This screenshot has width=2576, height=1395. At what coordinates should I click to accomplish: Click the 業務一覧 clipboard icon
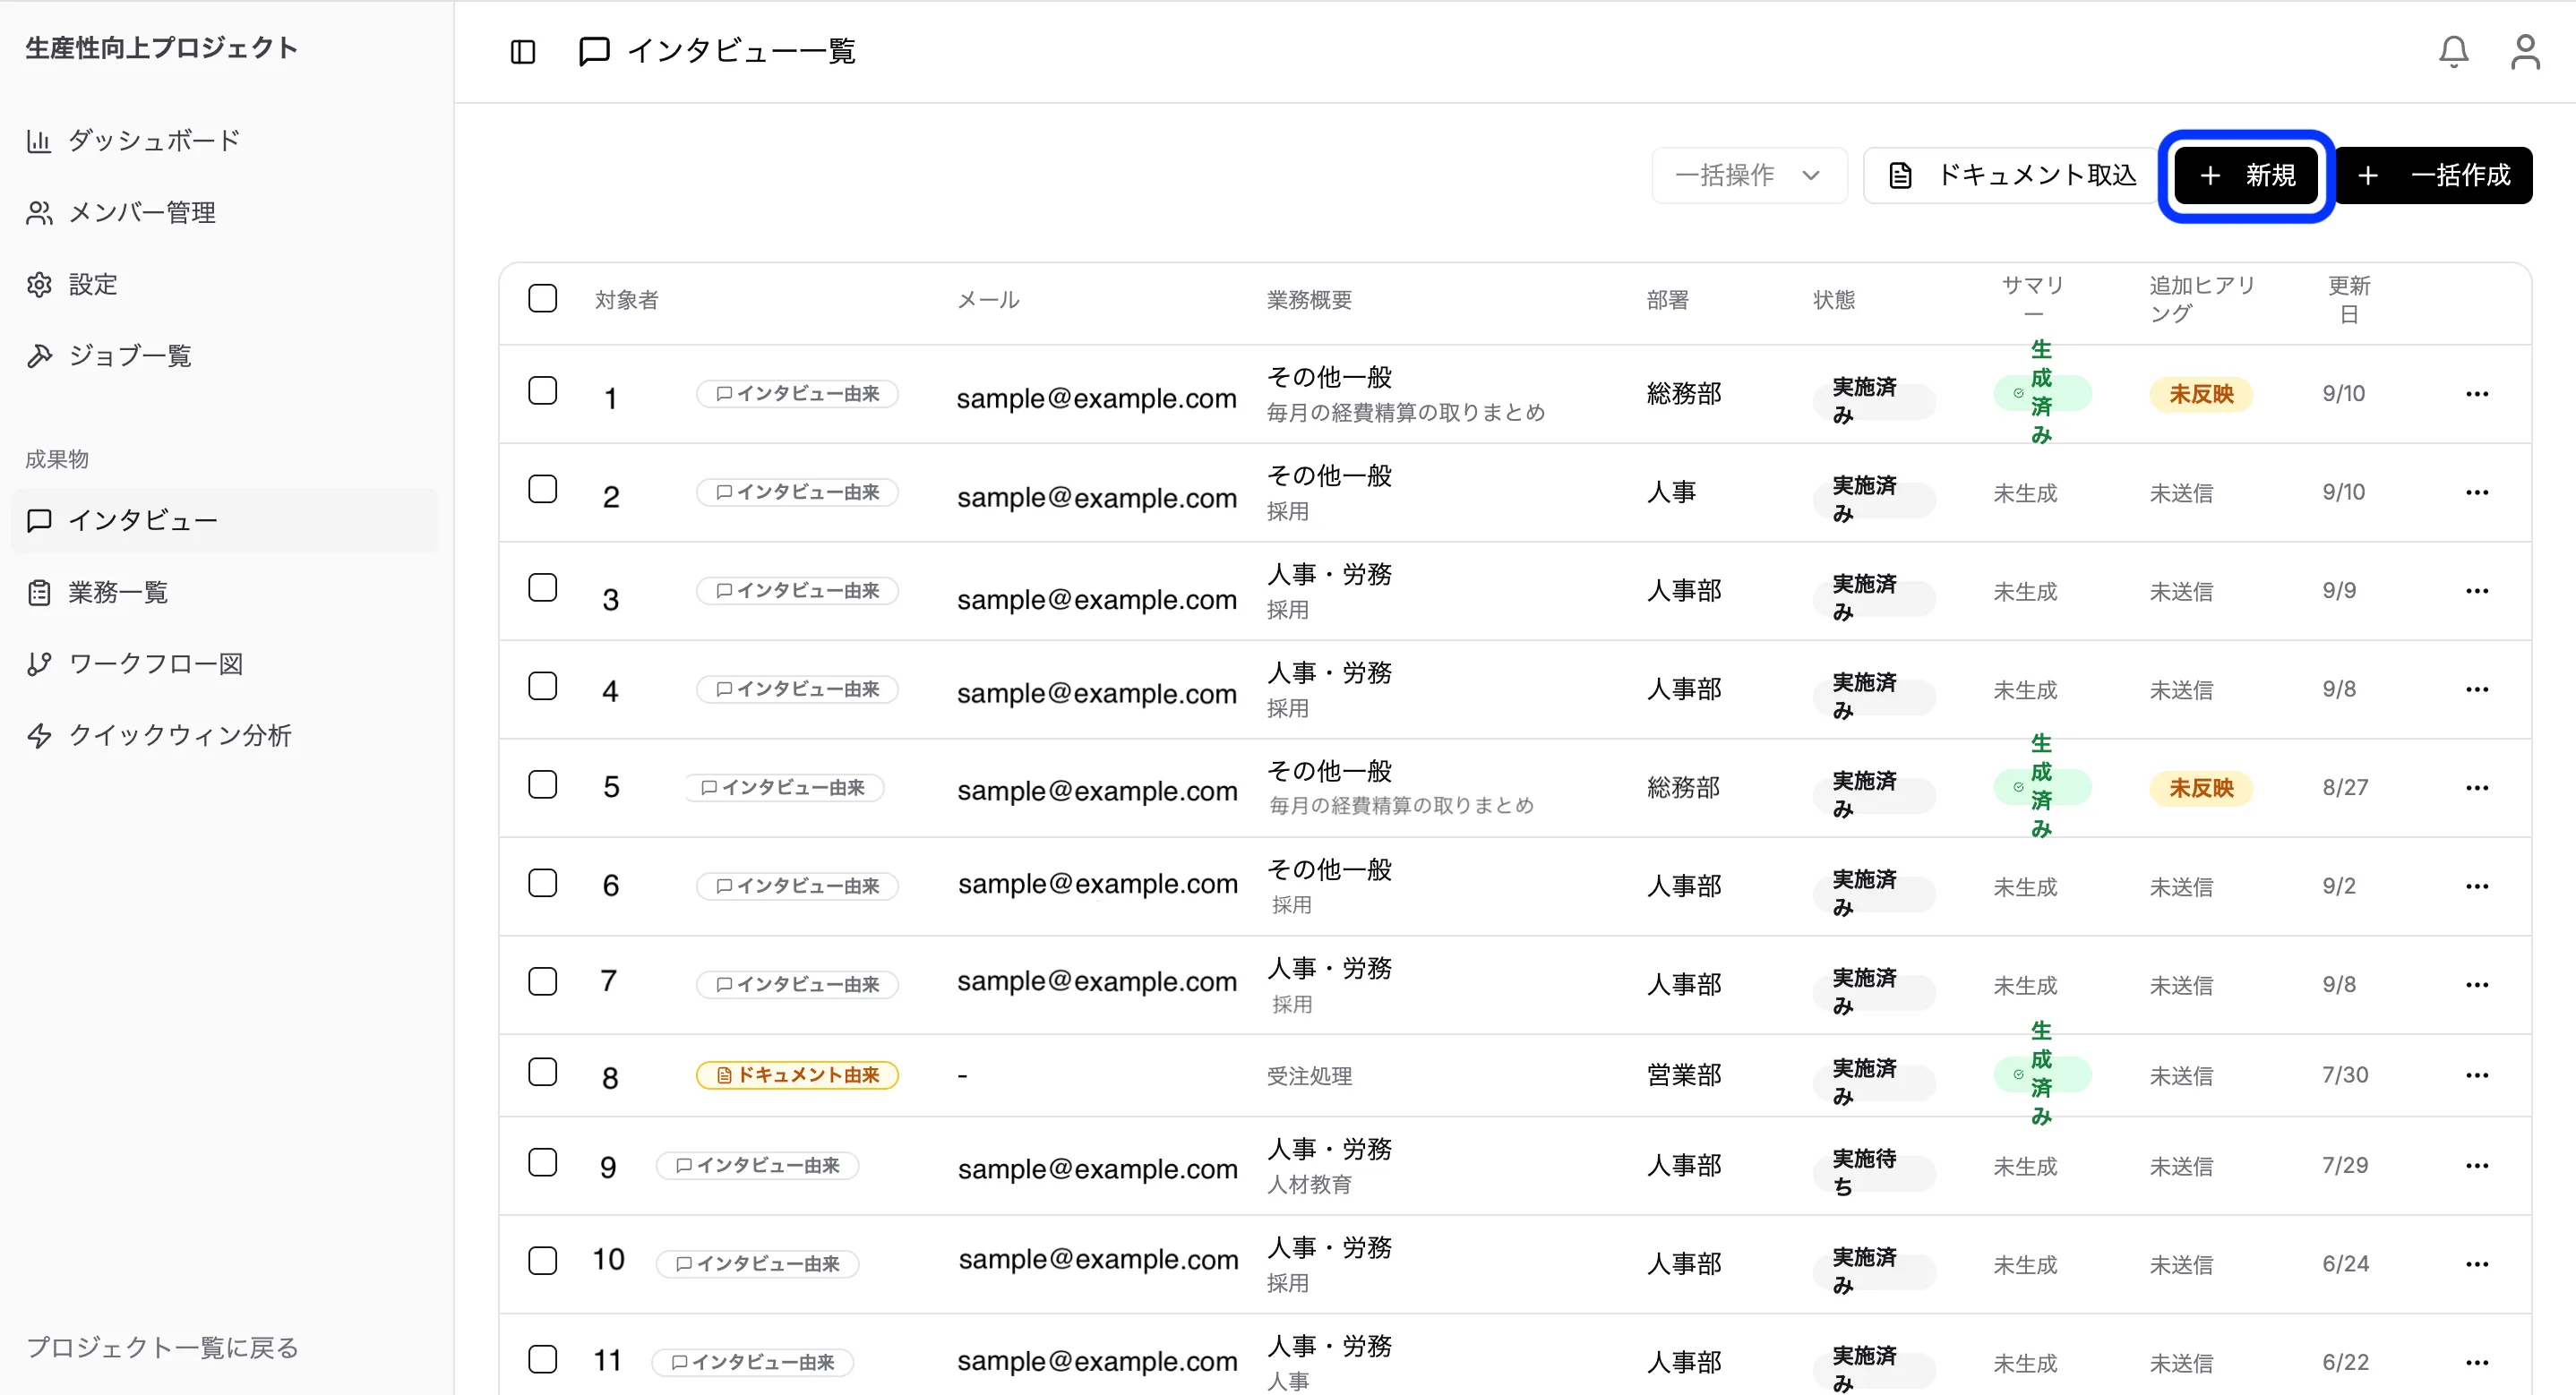click(39, 592)
